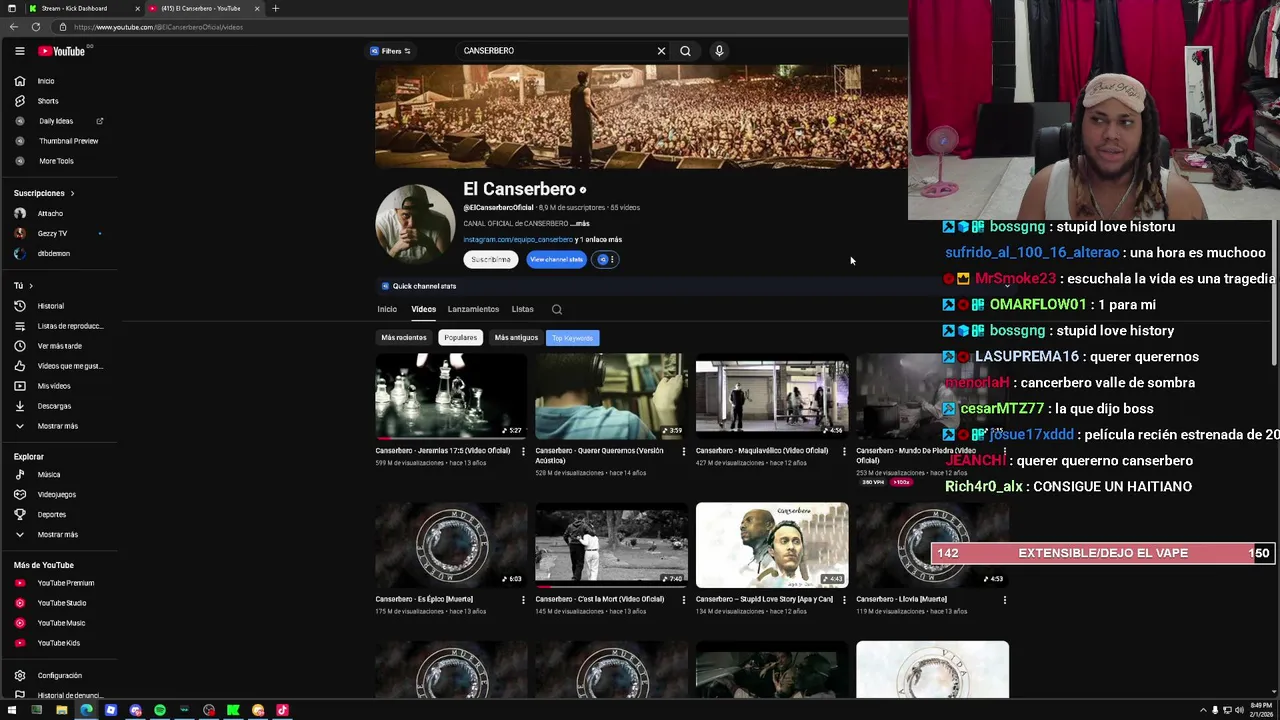1280x720 pixels.
Task: Open the Attacho subscription channel
Action: [x=50, y=213]
